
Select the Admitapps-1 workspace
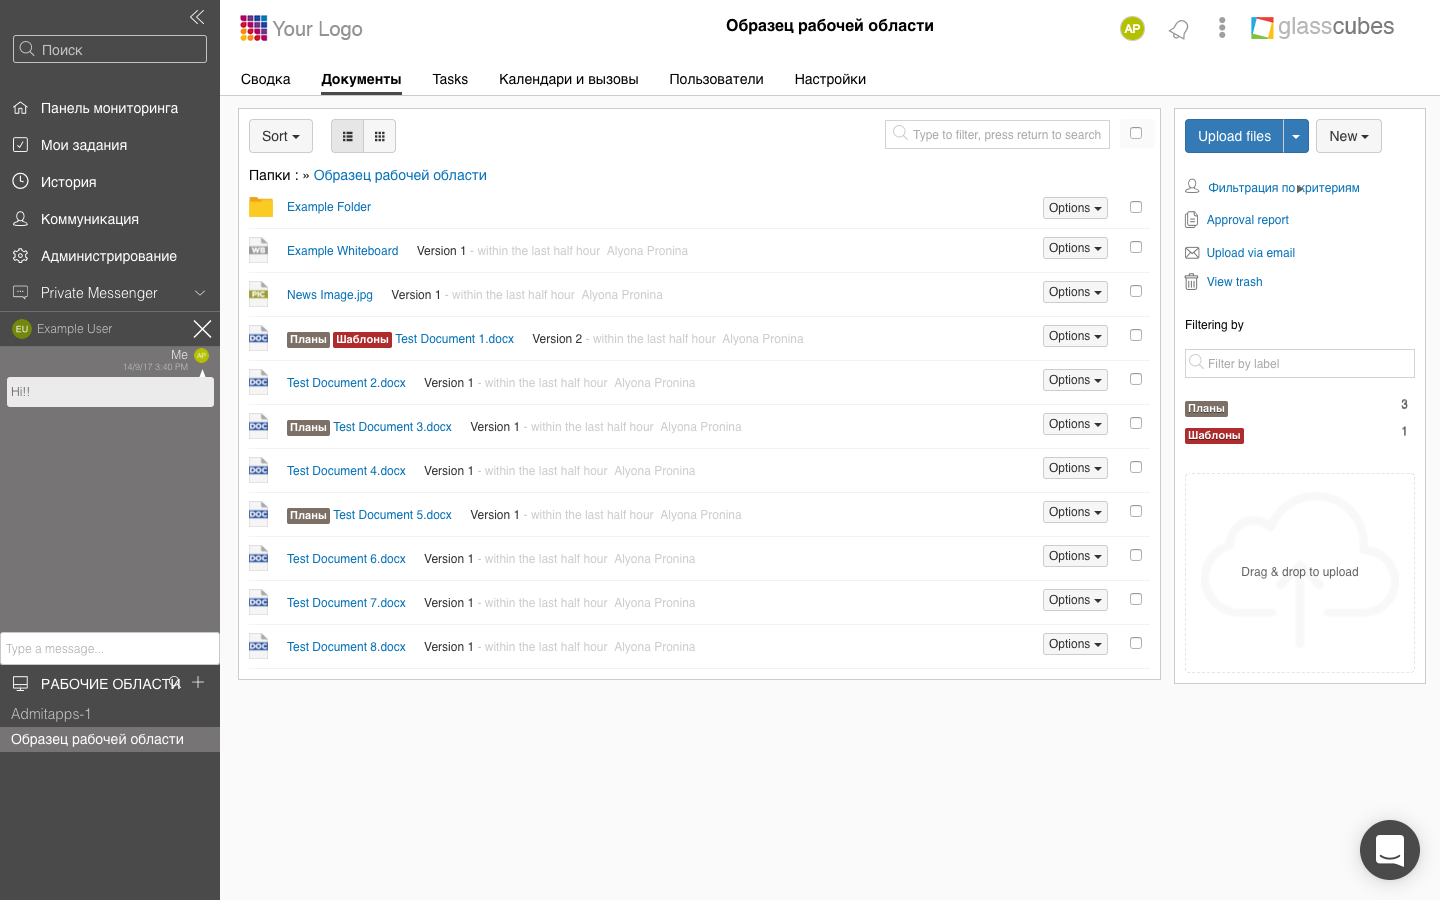(x=51, y=714)
